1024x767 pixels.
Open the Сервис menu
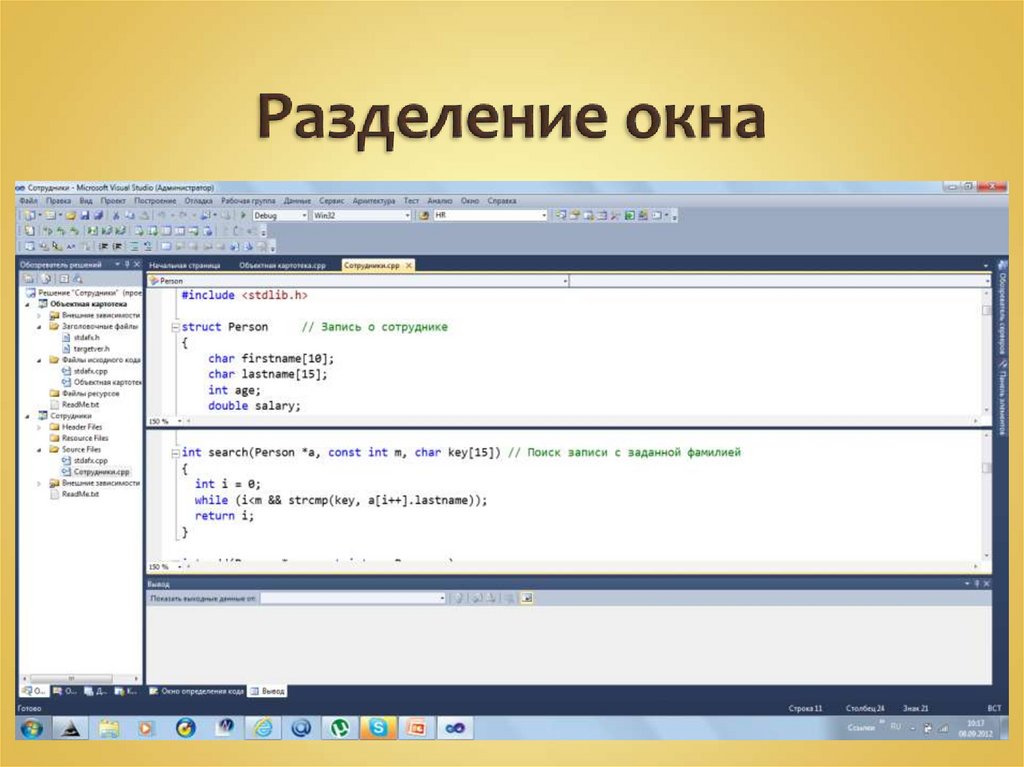pyautogui.click(x=331, y=201)
